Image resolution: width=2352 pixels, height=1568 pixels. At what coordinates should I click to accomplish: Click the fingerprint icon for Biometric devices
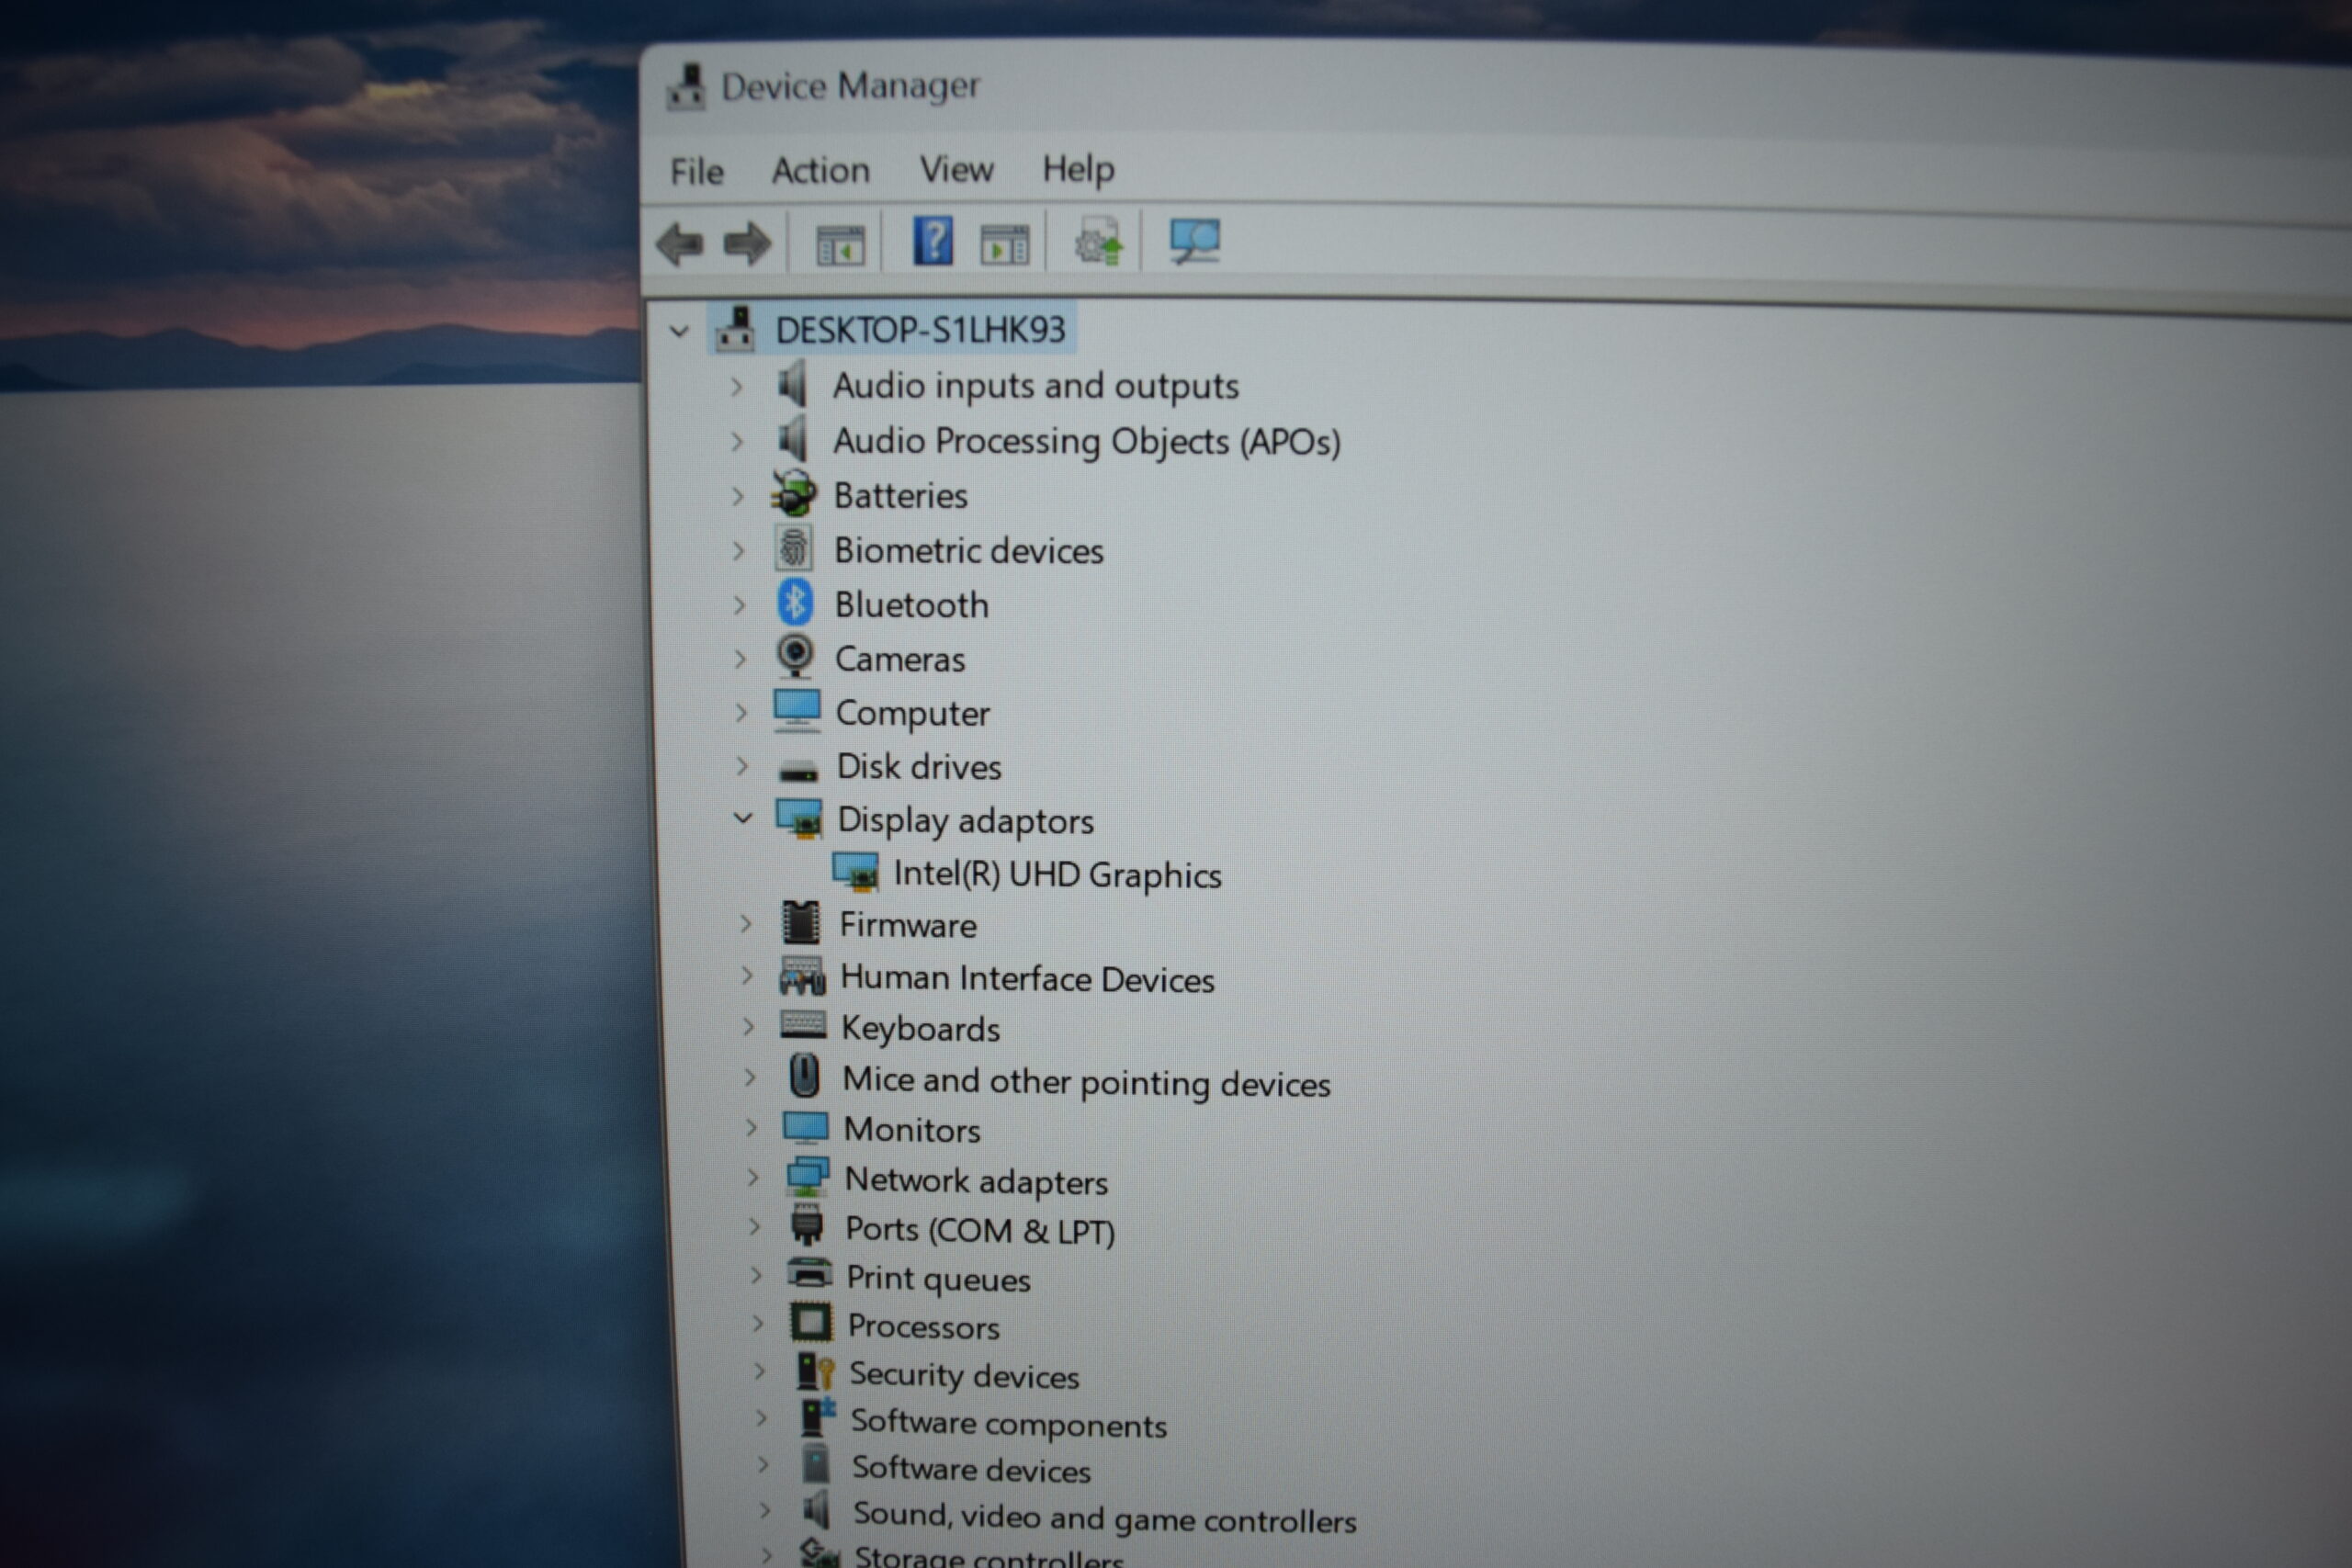(794, 548)
